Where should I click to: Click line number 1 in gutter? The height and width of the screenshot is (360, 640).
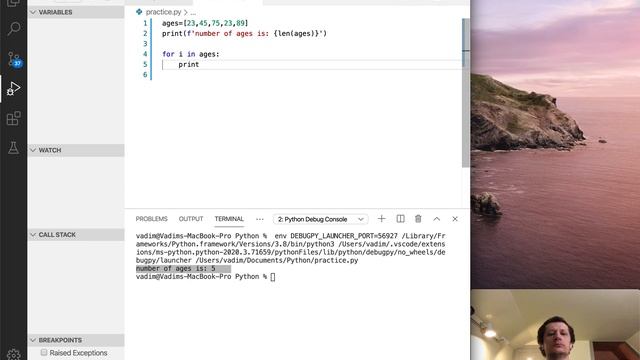[x=145, y=23]
